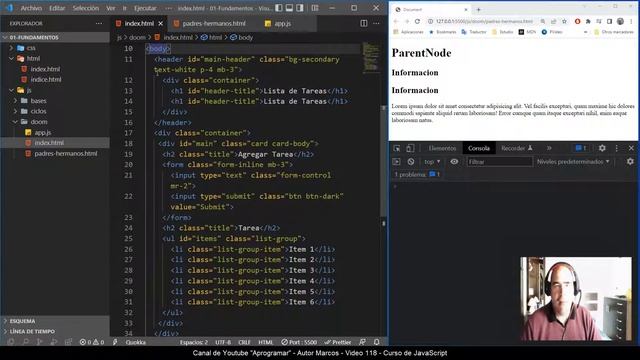This screenshot has height=360, width=640.
Task: Open Chrome side panel icon
Action: [x=609, y=21]
